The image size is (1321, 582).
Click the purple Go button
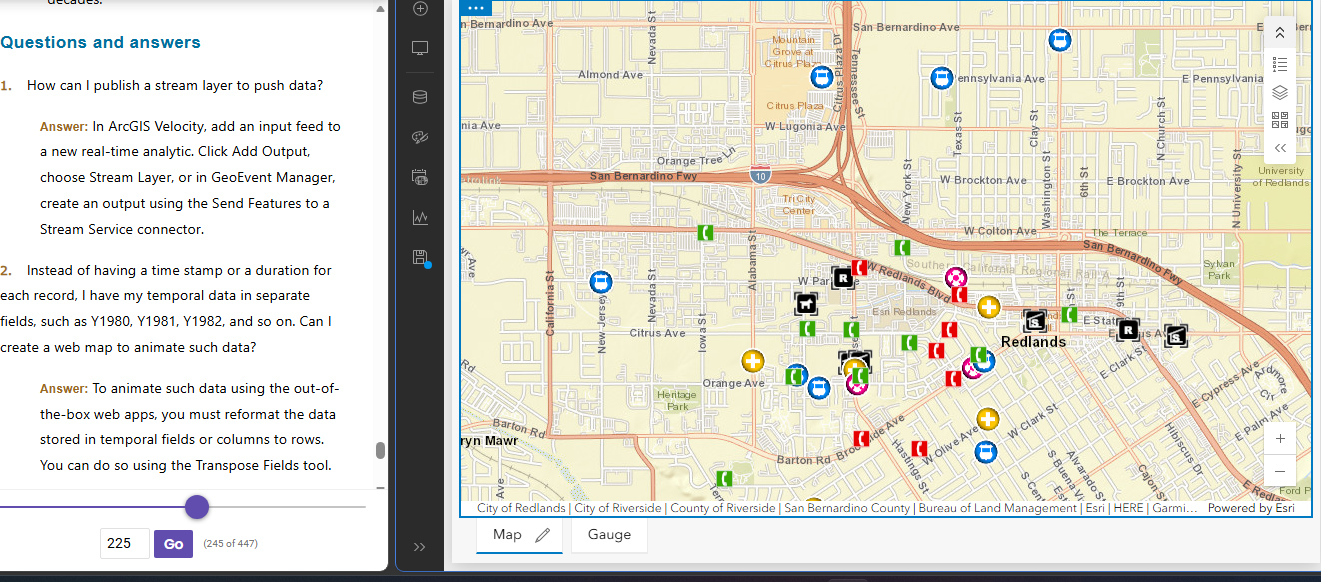[x=173, y=543]
